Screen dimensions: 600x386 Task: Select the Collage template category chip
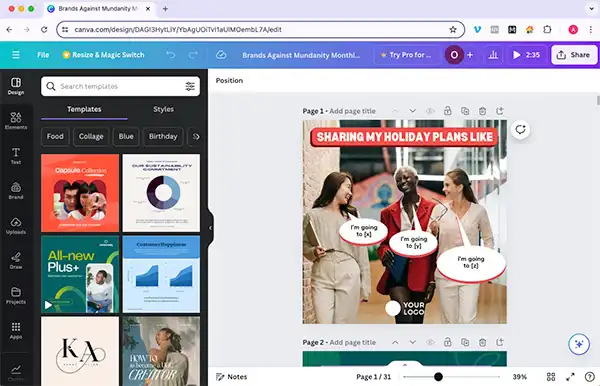click(x=91, y=137)
